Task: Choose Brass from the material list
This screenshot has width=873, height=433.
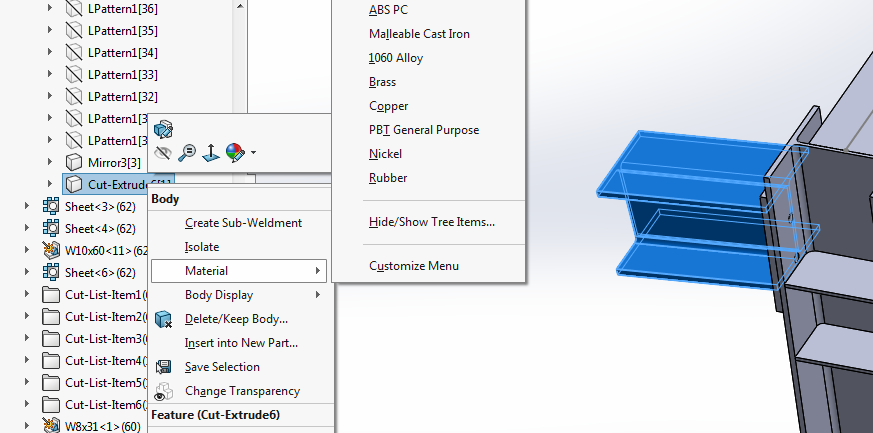Action: coord(382,82)
